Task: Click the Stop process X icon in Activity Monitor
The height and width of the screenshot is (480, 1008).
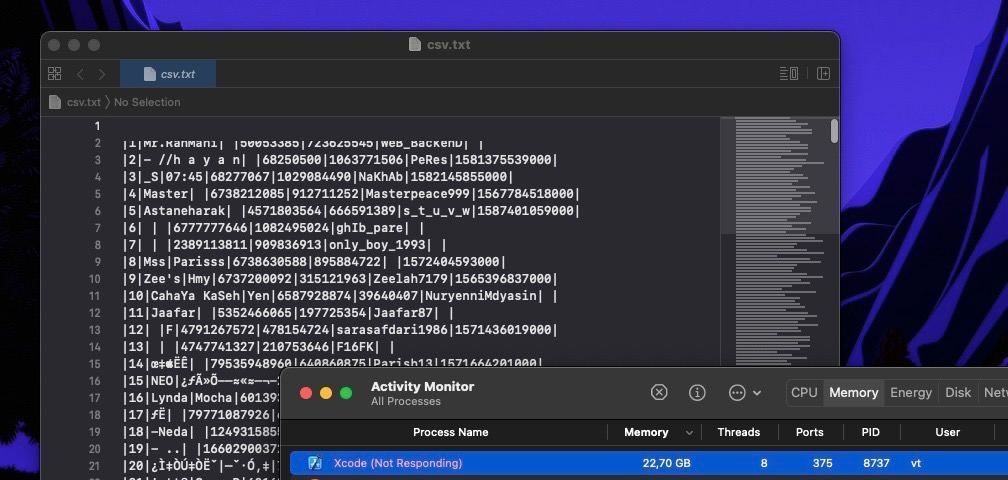Action: coord(659,393)
